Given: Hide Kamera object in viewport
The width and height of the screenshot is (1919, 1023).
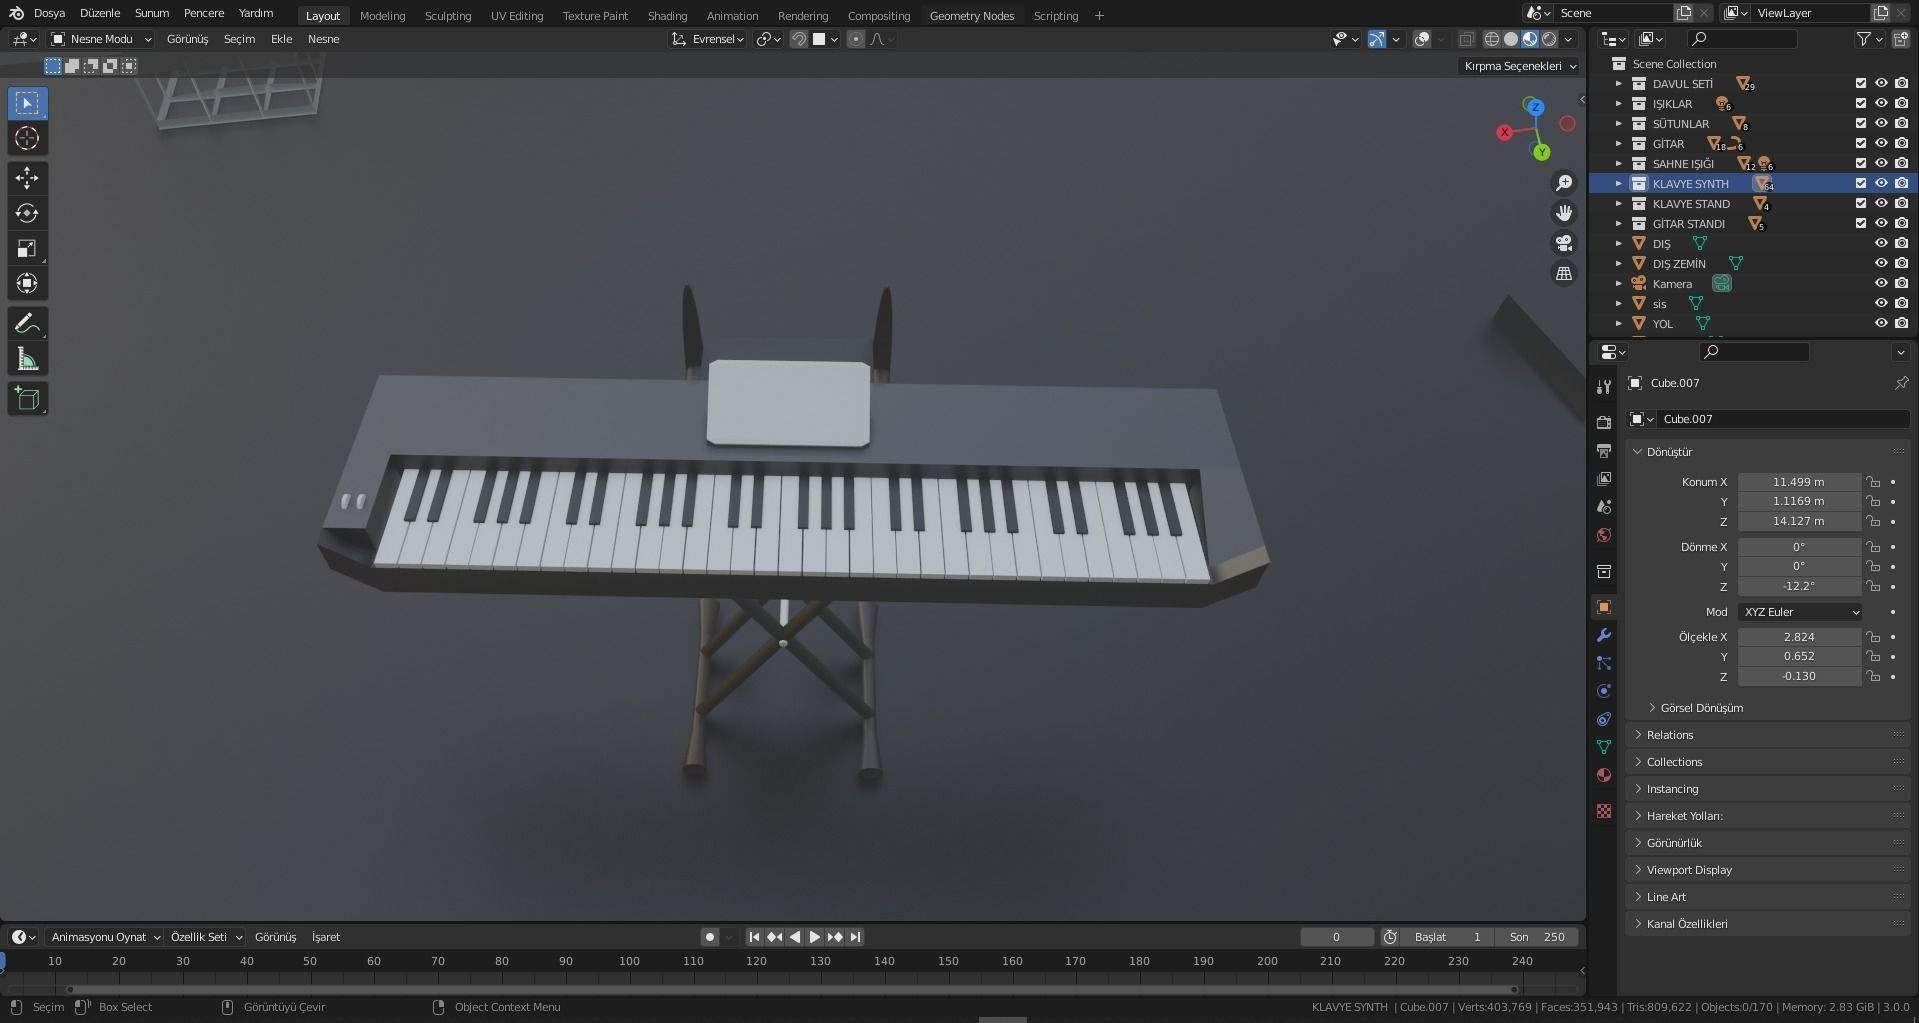Looking at the screenshot, I should click(x=1881, y=284).
